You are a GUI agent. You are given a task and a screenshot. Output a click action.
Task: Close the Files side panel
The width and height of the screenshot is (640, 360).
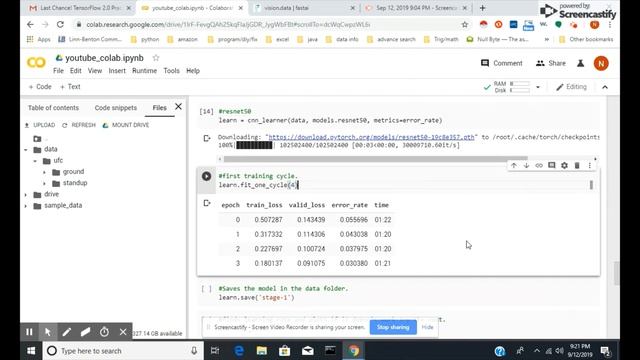click(178, 107)
